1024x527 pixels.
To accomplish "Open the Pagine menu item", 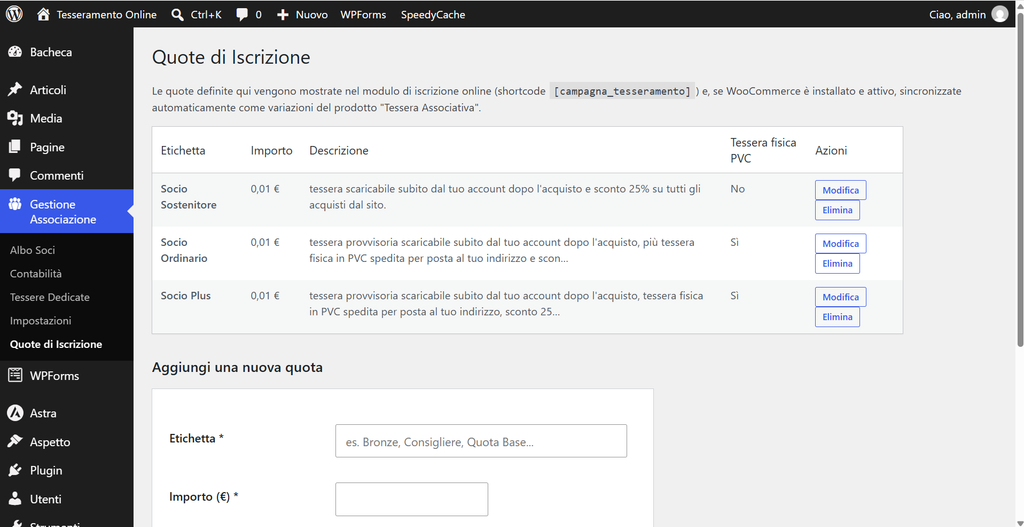I will coord(47,148).
